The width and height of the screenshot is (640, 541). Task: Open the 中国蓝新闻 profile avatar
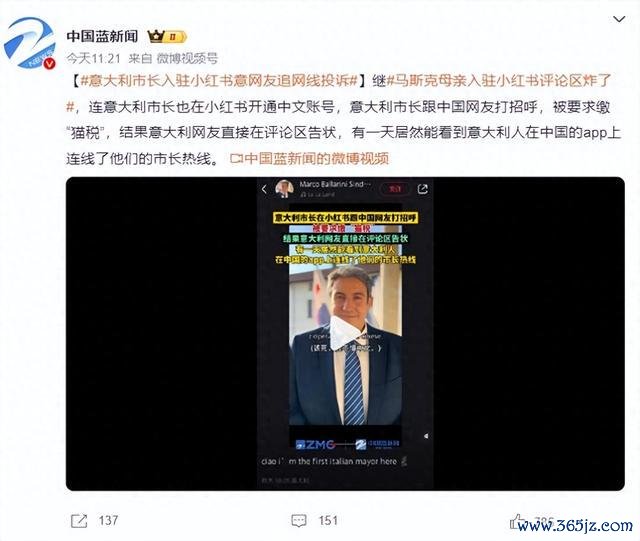(x=29, y=42)
